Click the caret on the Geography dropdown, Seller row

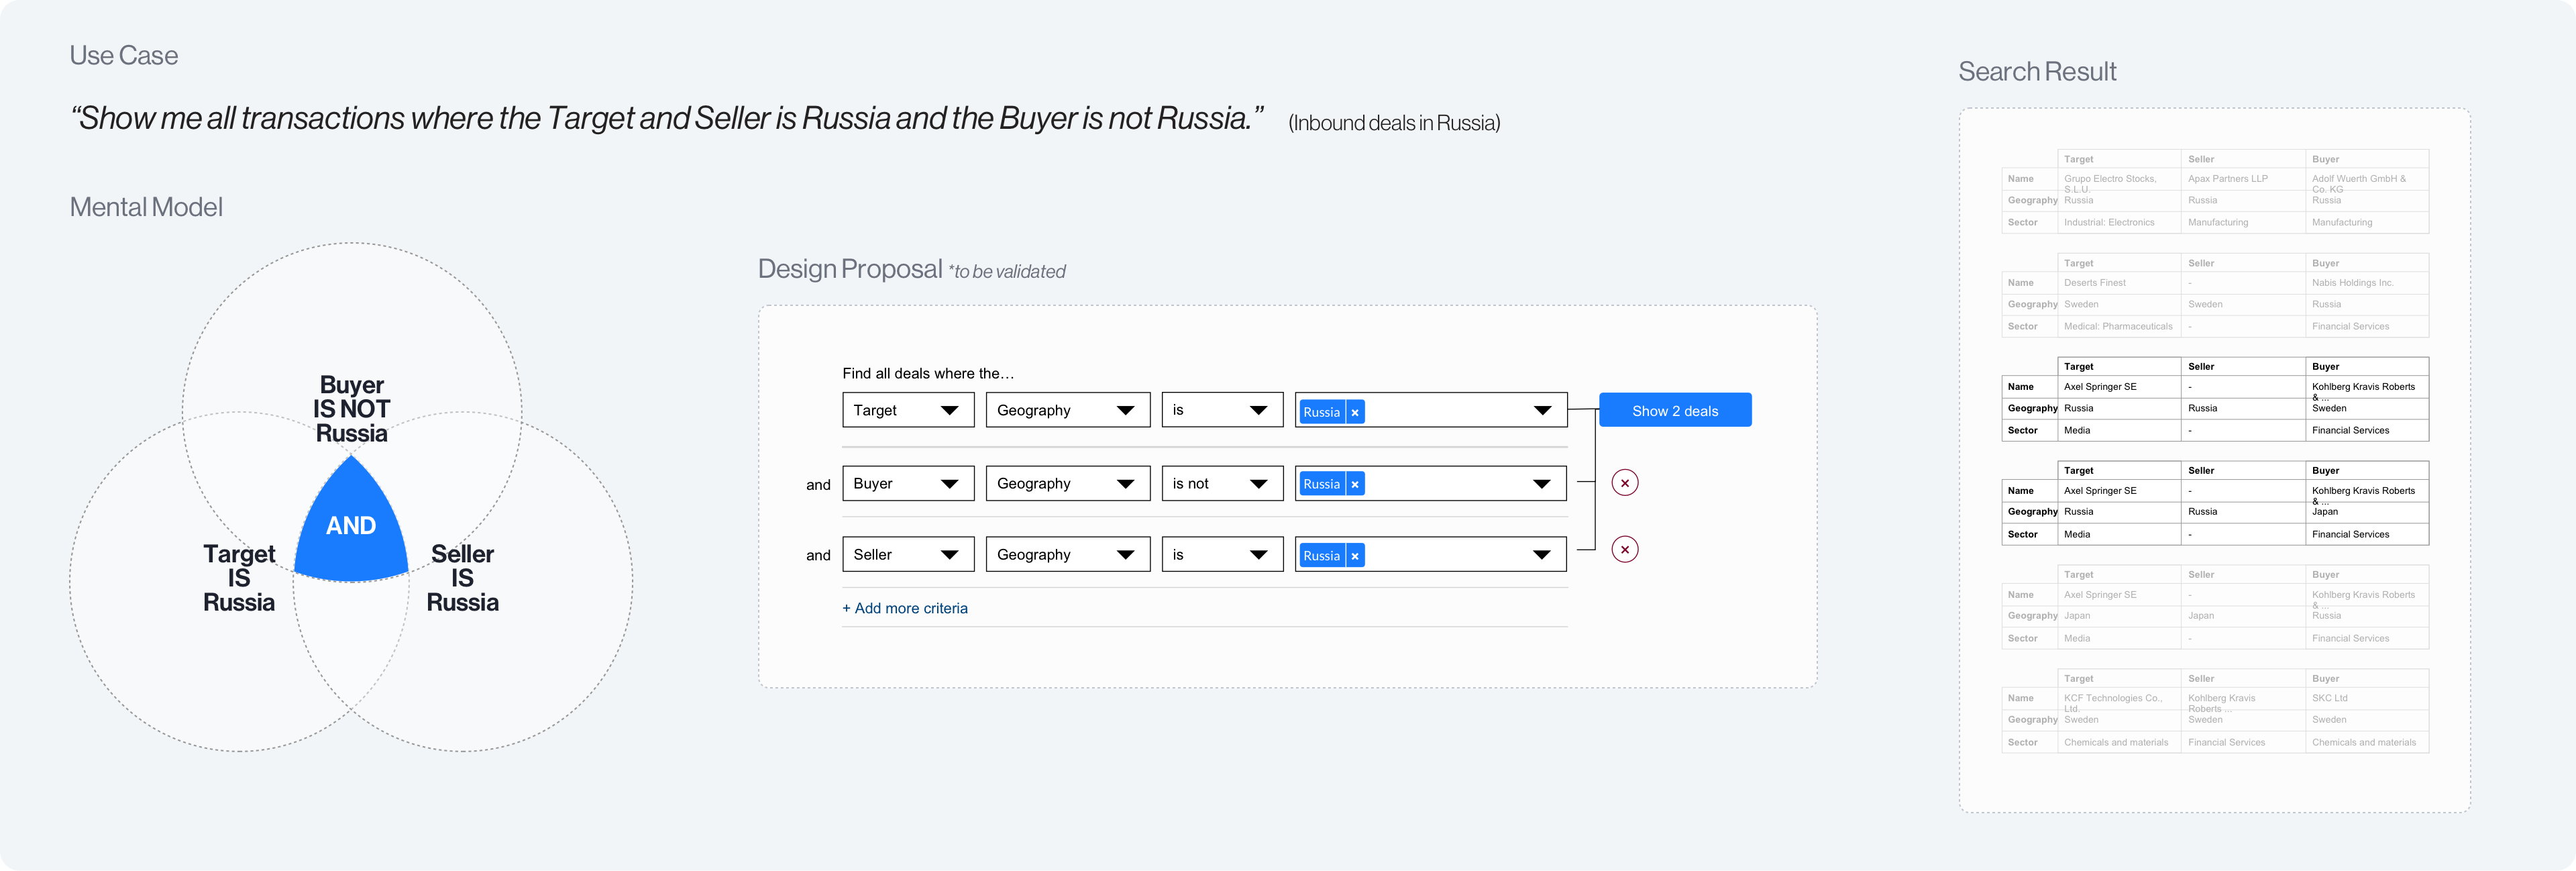(1126, 554)
